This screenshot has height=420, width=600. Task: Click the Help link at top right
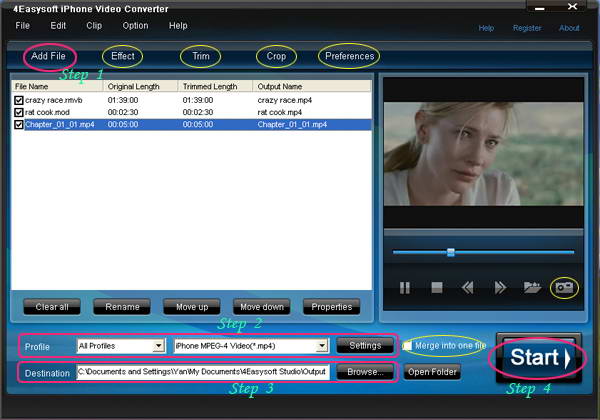[486, 28]
